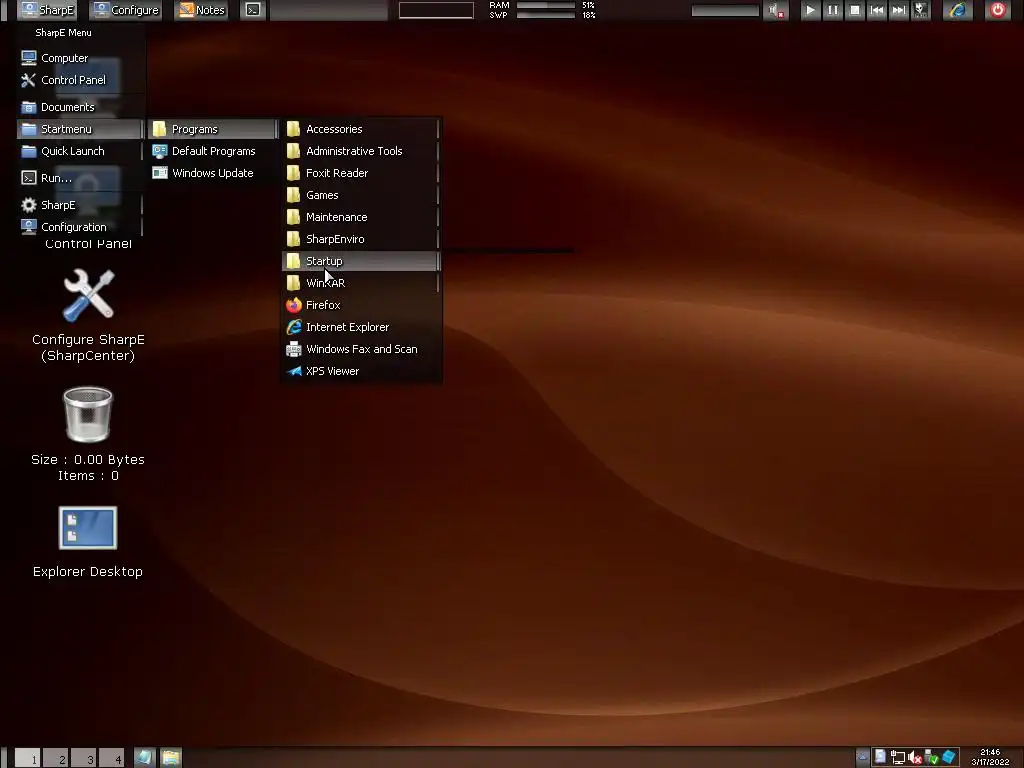Screen dimensions: 1024x768
Task: Open Control Panel in the SharpE menu
Action: (x=80, y=80)
